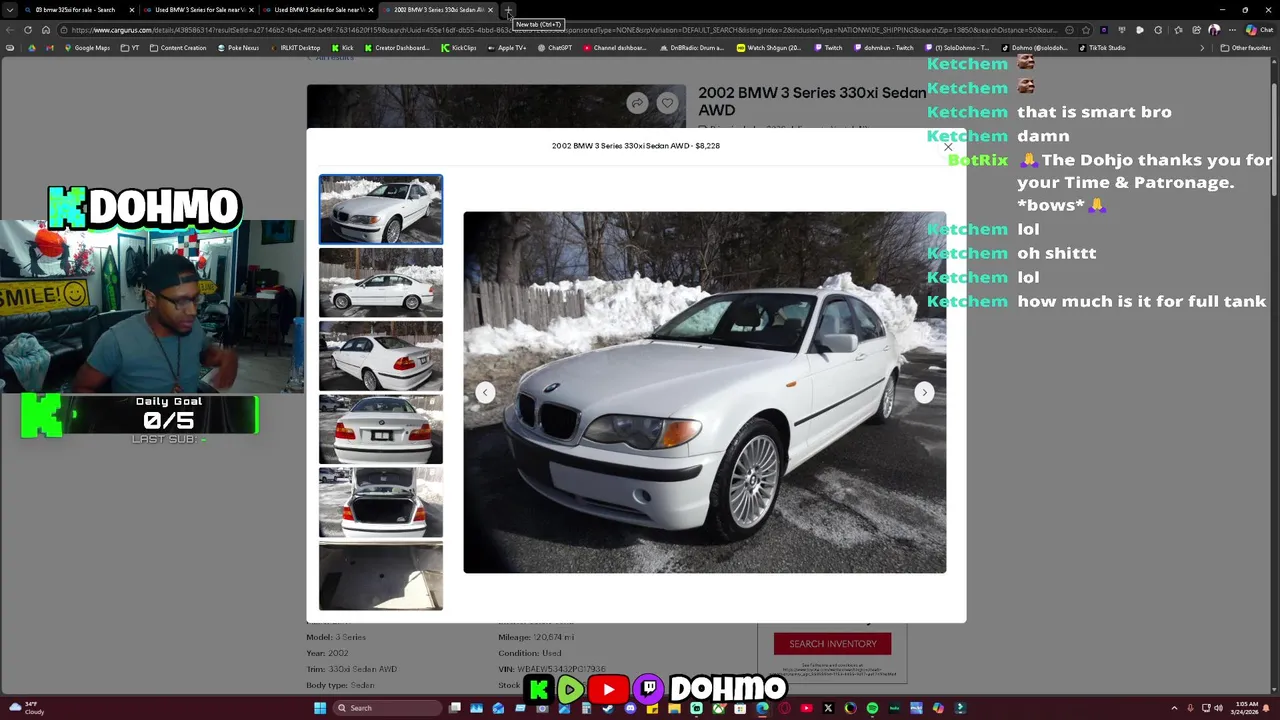Image resolution: width=1280 pixels, height=720 pixels.
Task: Open YouTube app from the taskbar
Action: click(x=807, y=708)
